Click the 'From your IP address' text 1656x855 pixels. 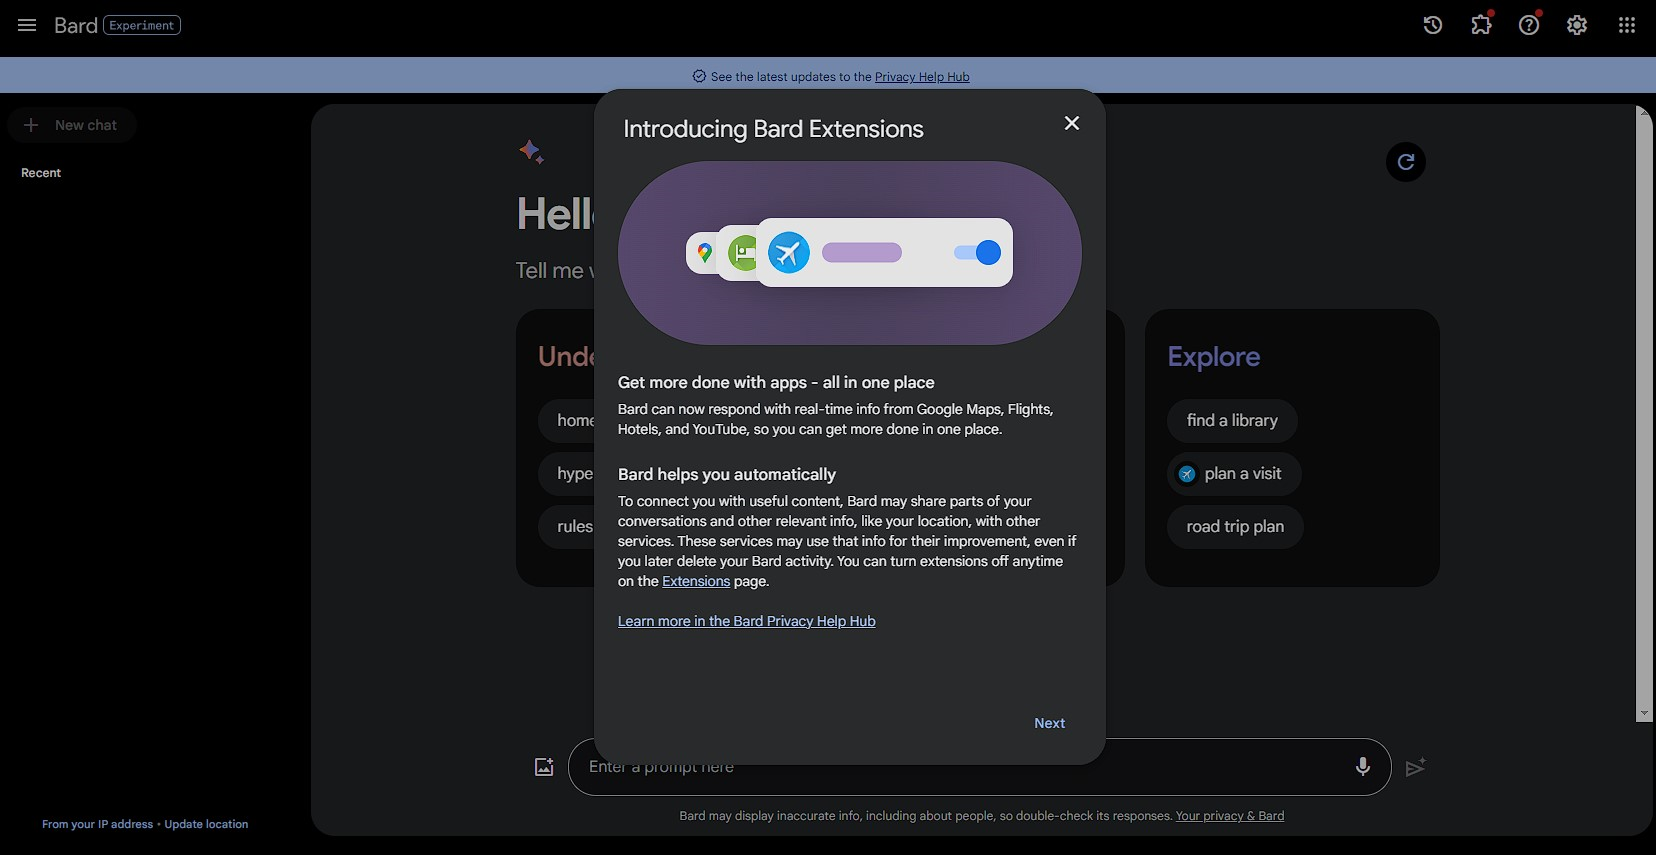pos(97,824)
